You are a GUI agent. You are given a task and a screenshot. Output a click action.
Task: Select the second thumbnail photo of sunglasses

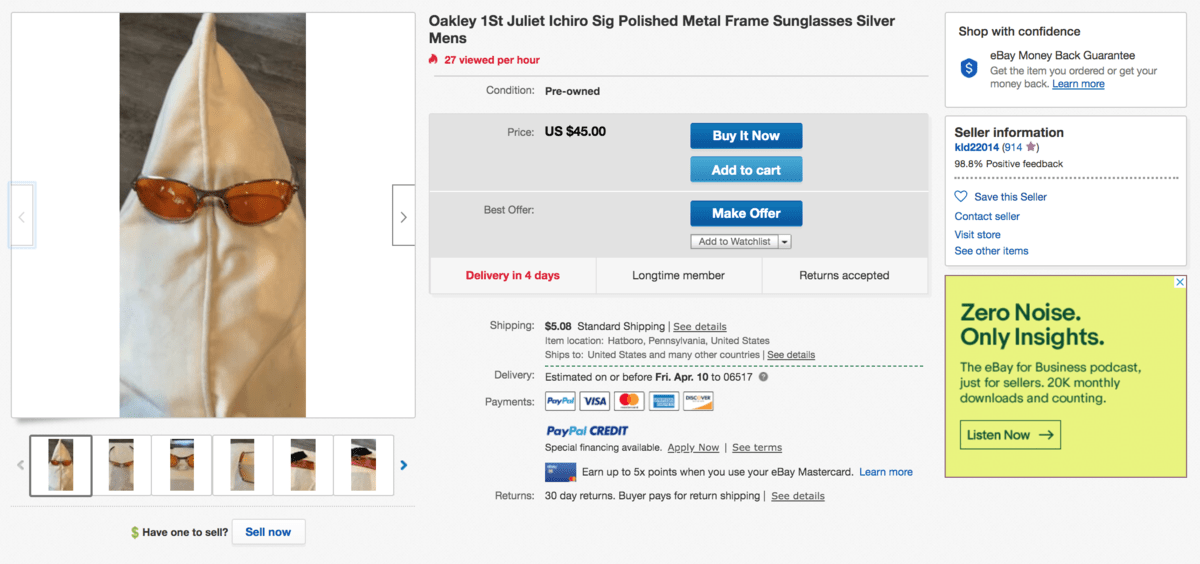[121, 465]
